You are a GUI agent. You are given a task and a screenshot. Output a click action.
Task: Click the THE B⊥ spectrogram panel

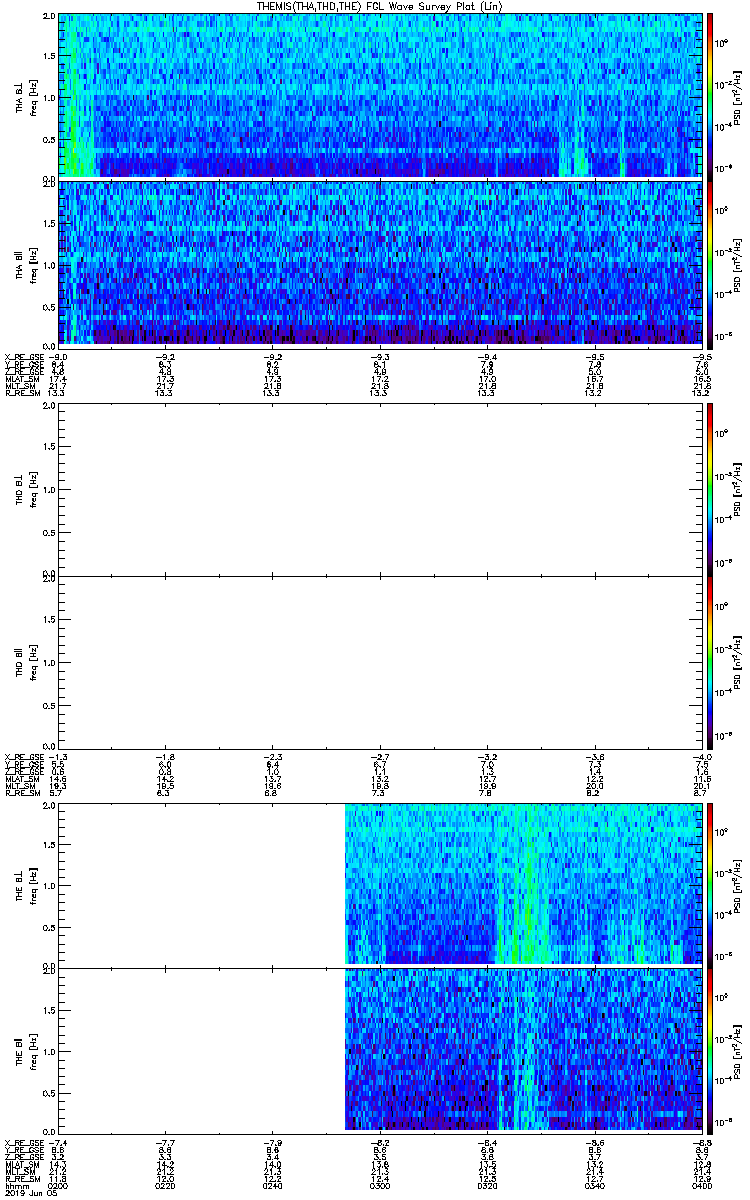pyautogui.click(x=380, y=884)
